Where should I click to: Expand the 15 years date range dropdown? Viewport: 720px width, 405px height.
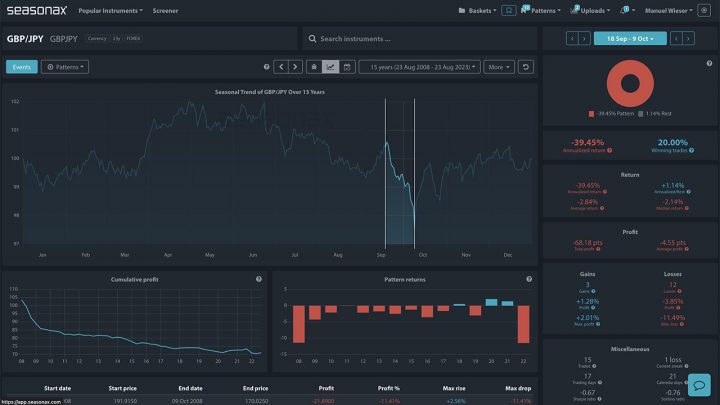(x=419, y=67)
